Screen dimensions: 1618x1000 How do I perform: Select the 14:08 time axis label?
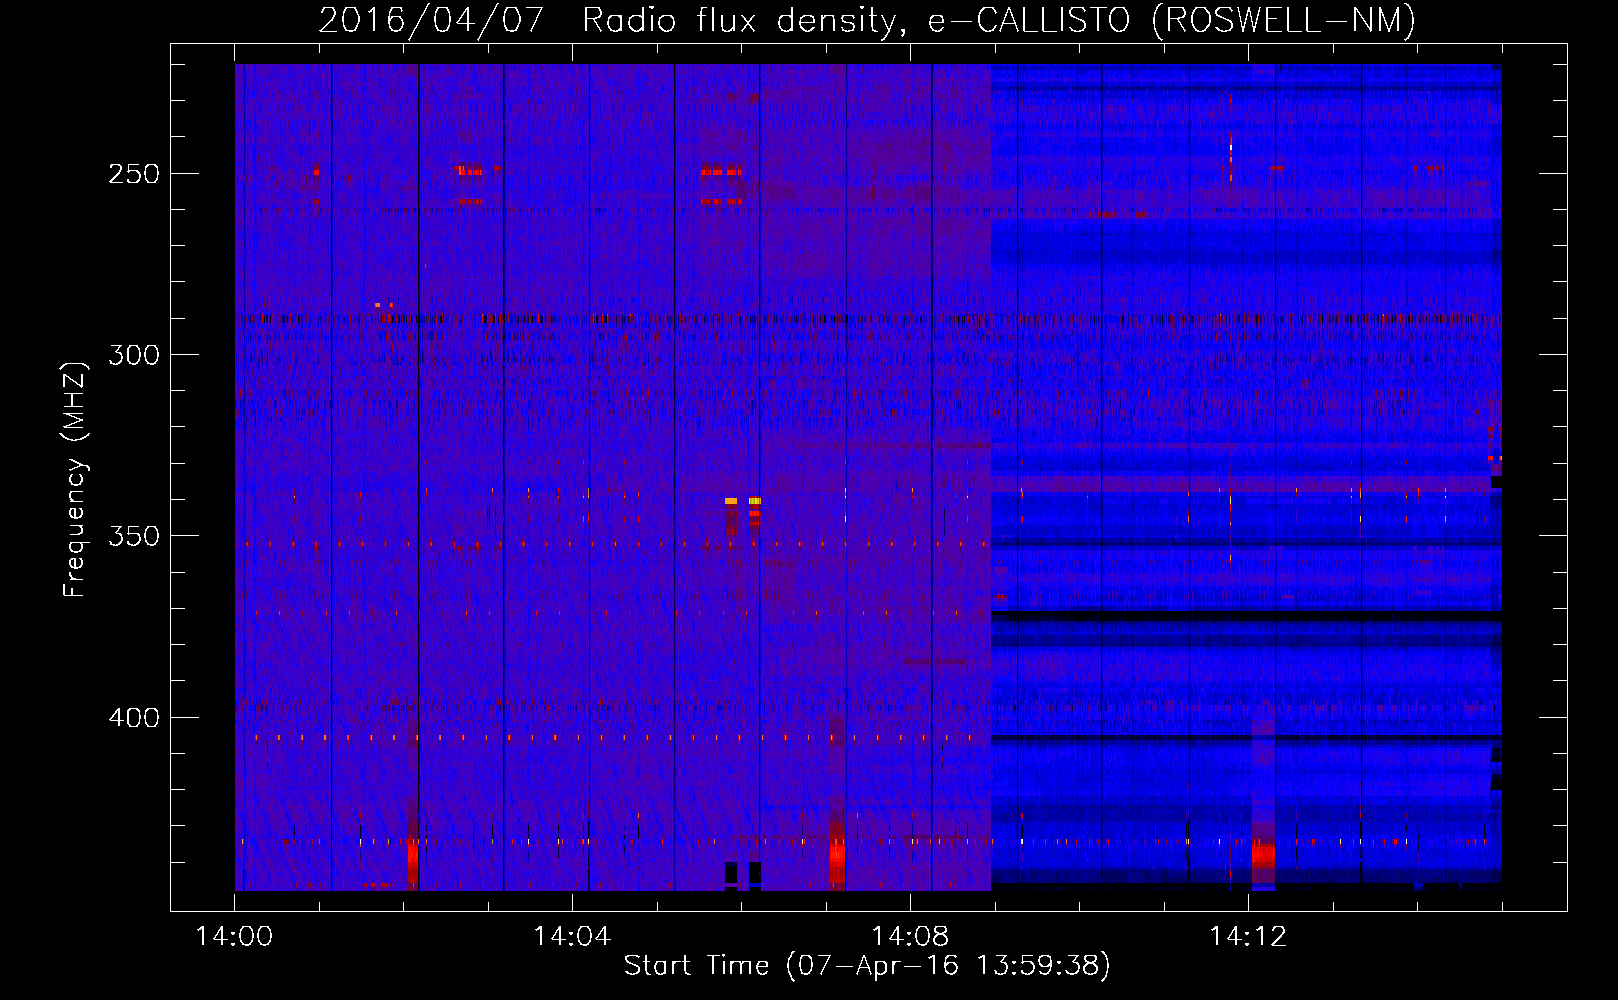click(x=910, y=937)
